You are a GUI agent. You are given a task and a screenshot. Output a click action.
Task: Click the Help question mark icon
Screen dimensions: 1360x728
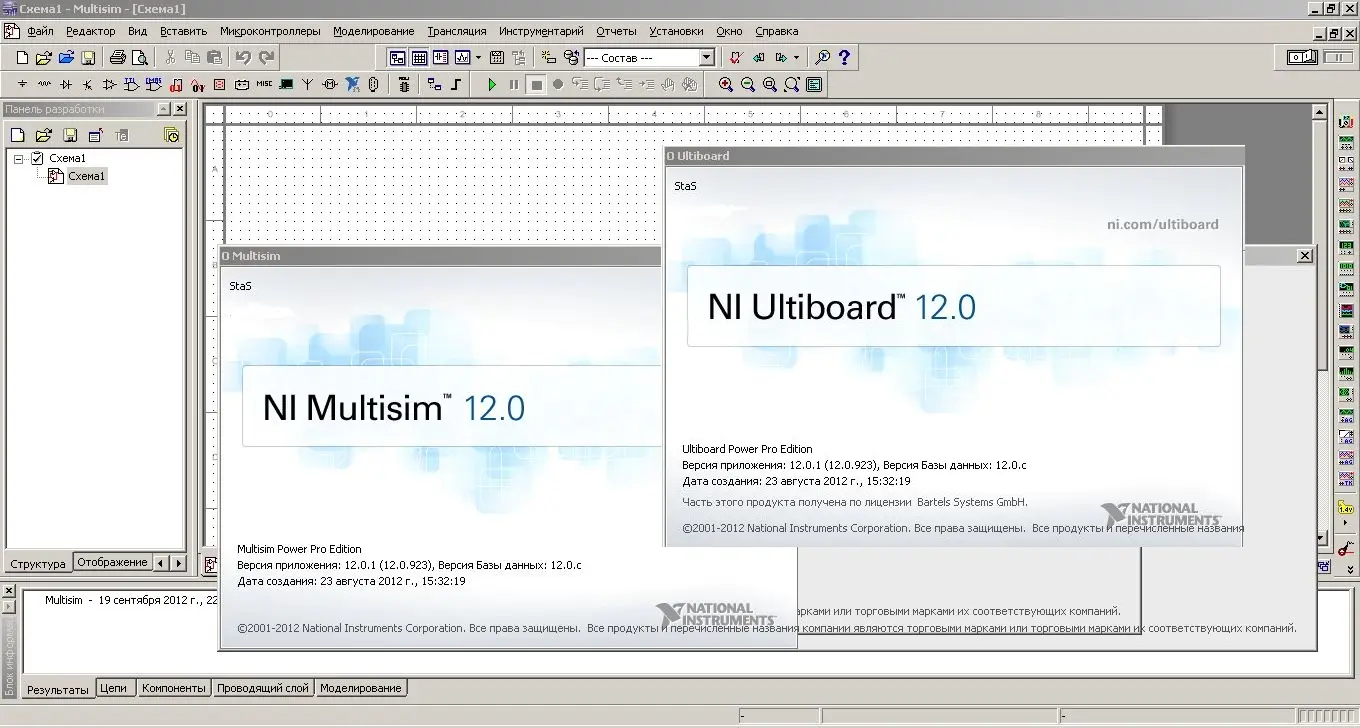point(844,58)
